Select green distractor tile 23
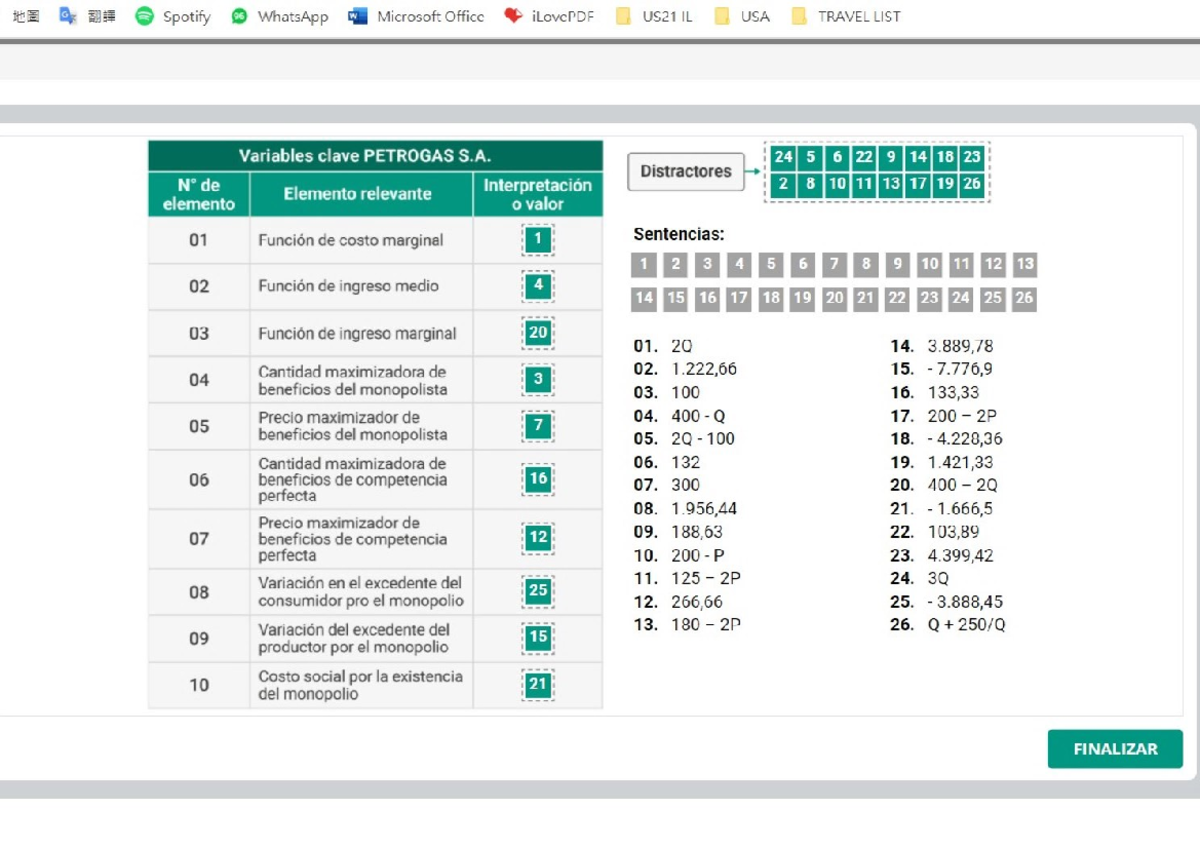 pyautogui.click(x=972, y=157)
